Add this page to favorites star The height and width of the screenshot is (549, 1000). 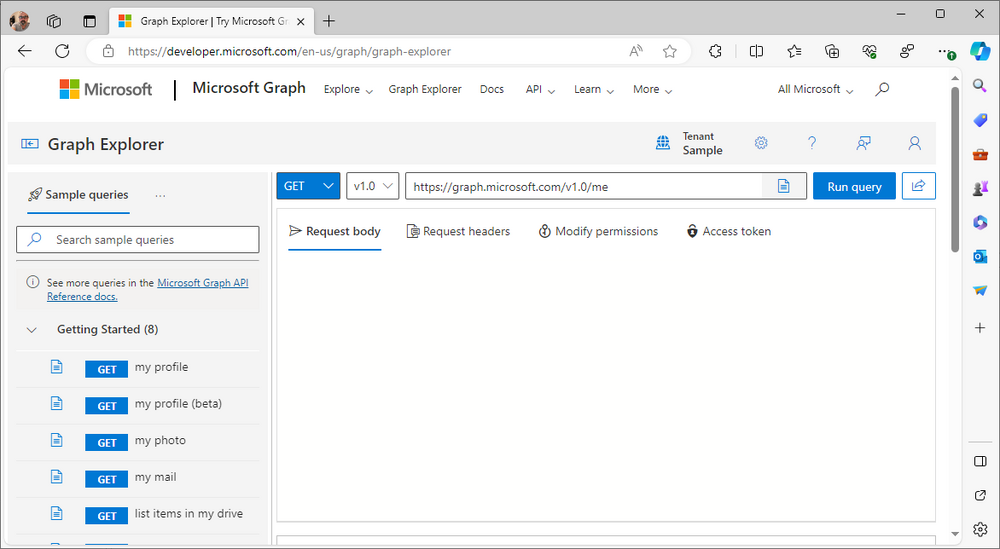click(670, 51)
